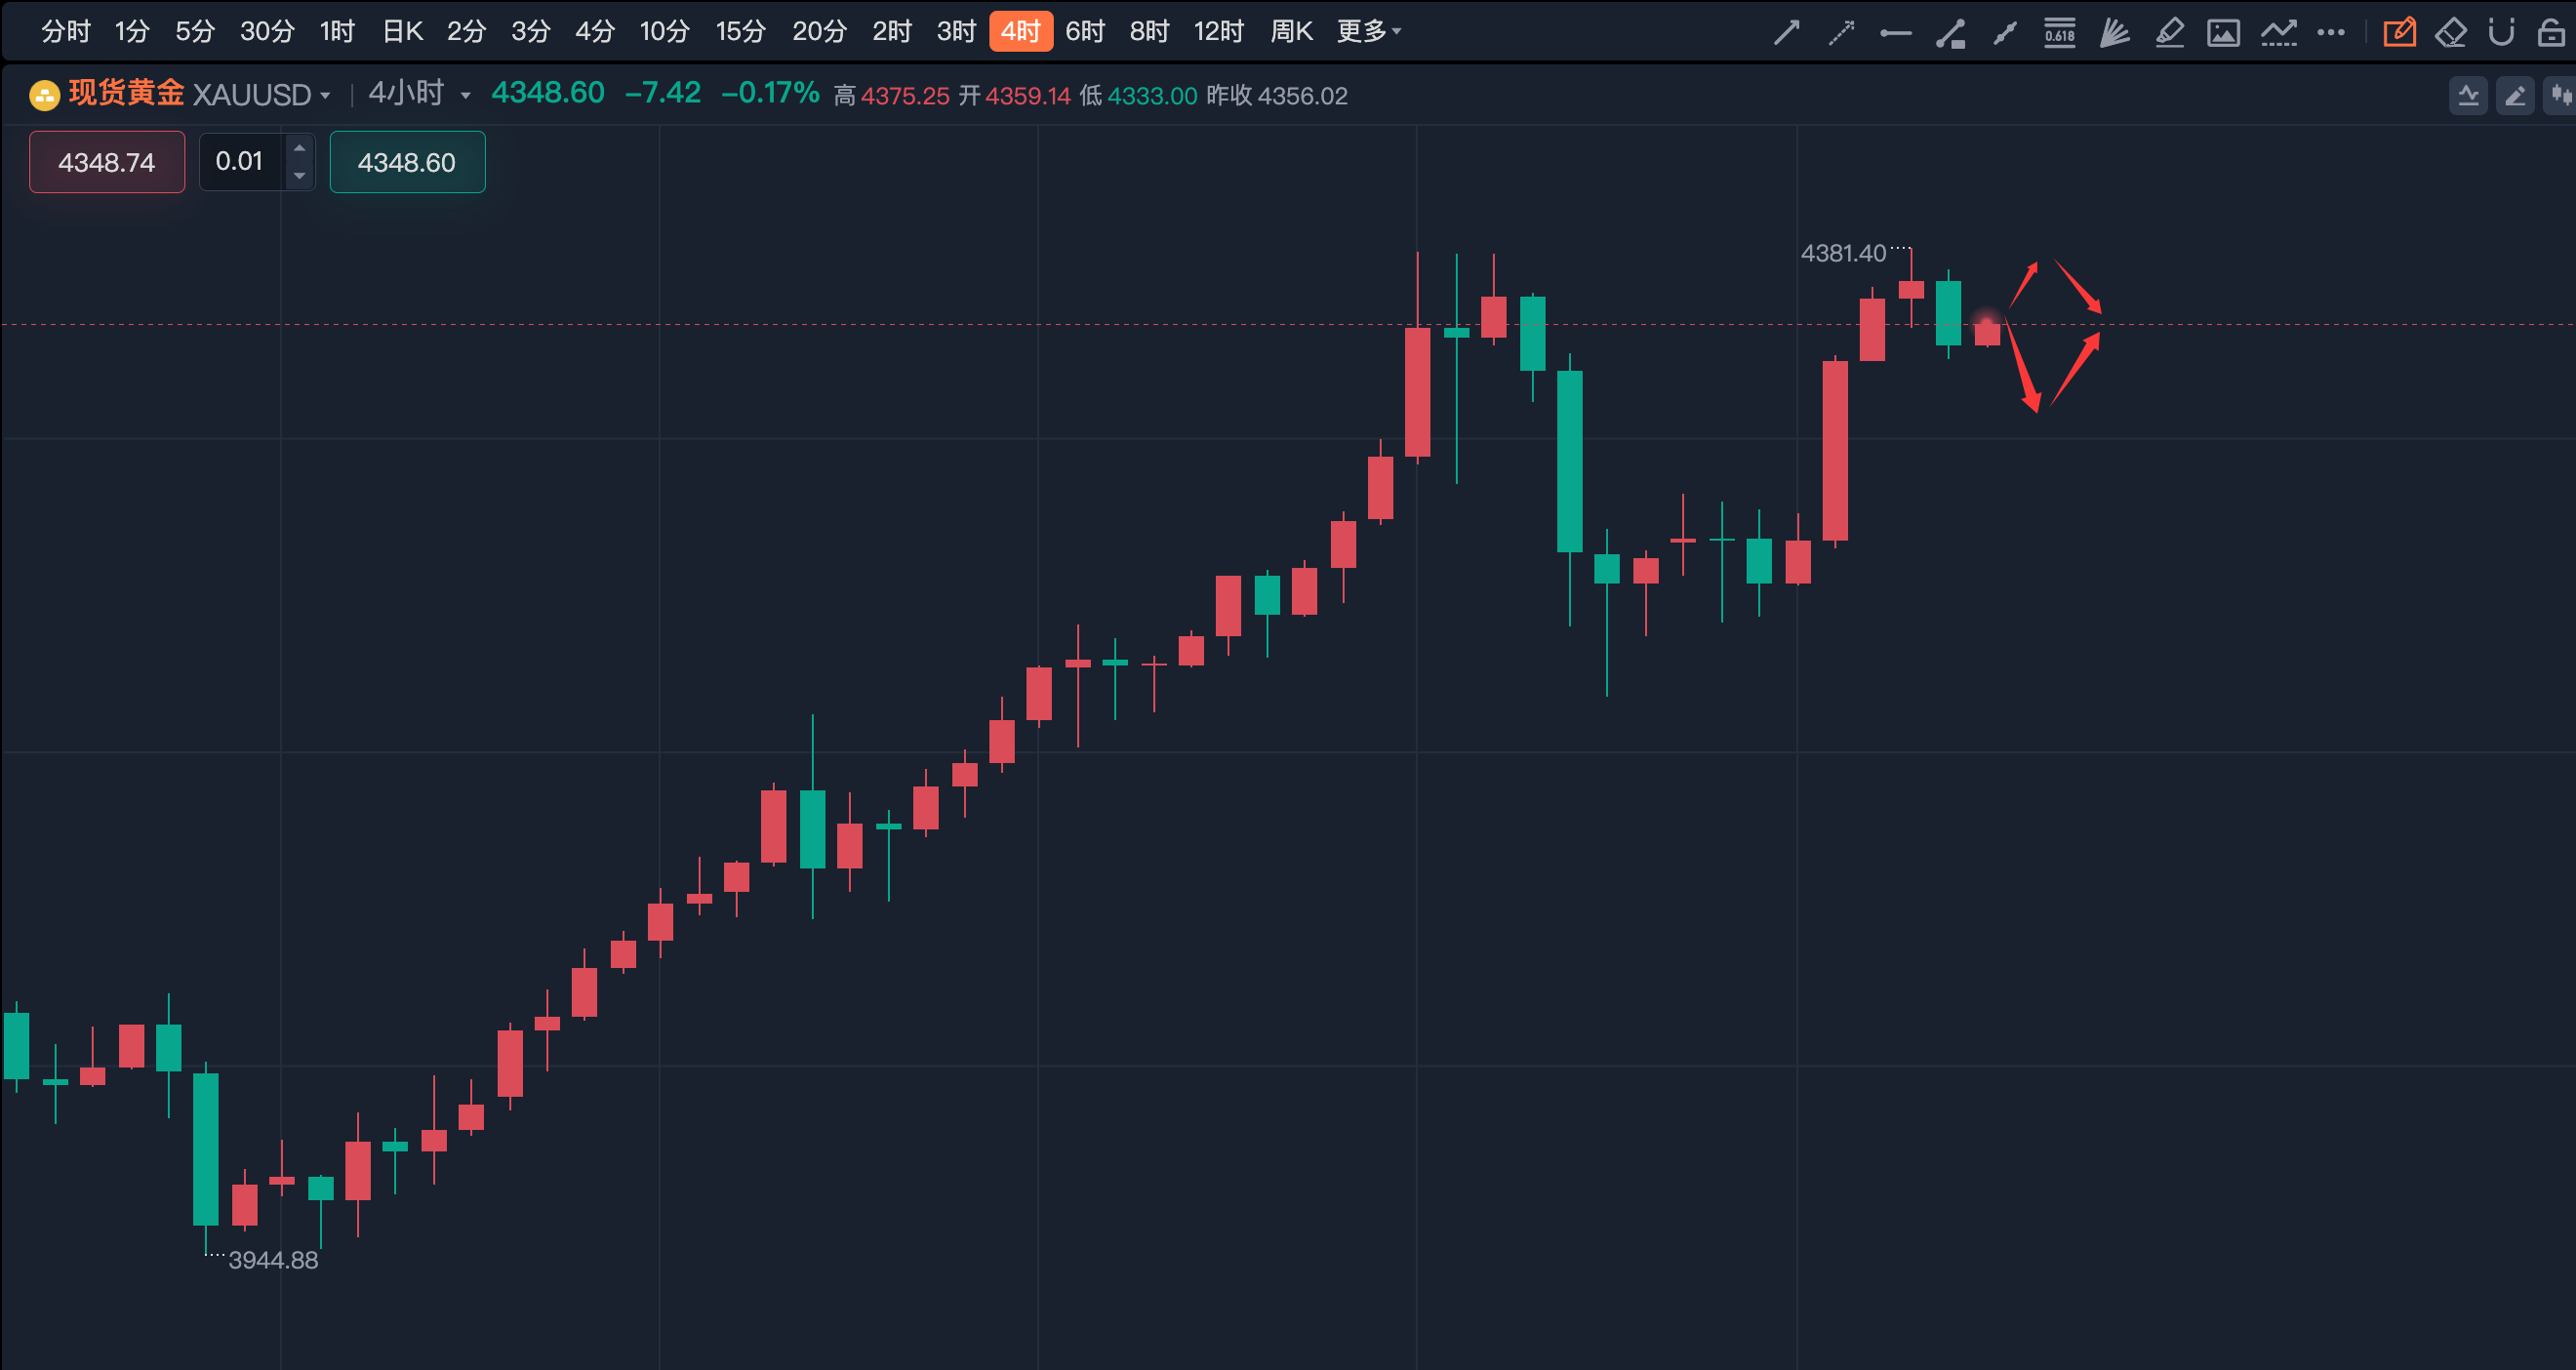Viewport: 2576px width, 1370px height.
Task: Choose the horizontal ray line tool
Action: pyautogui.click(x=1895, y=33)
